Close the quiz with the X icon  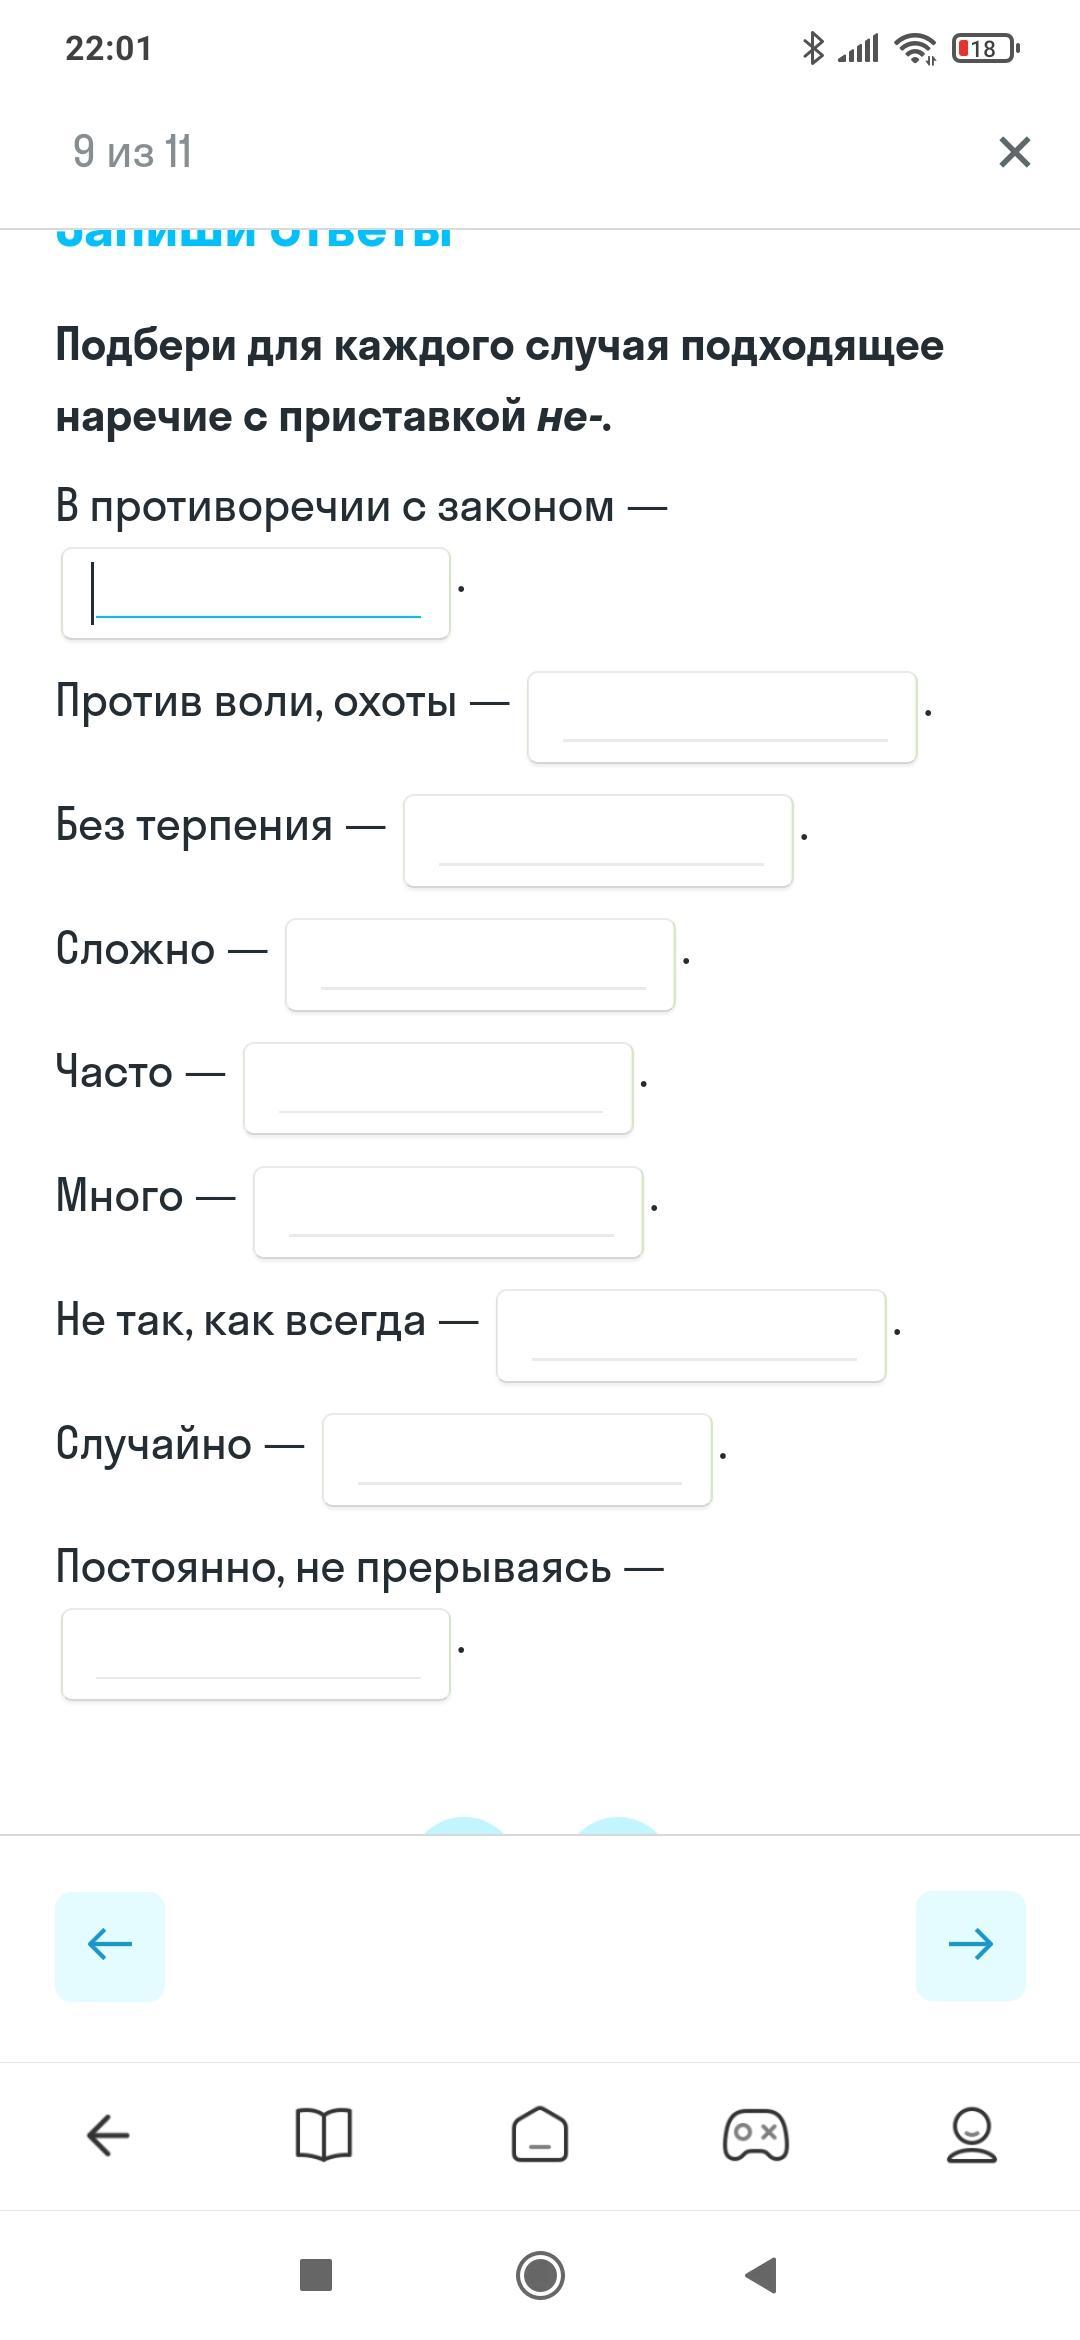click(x=1014, y=152)
